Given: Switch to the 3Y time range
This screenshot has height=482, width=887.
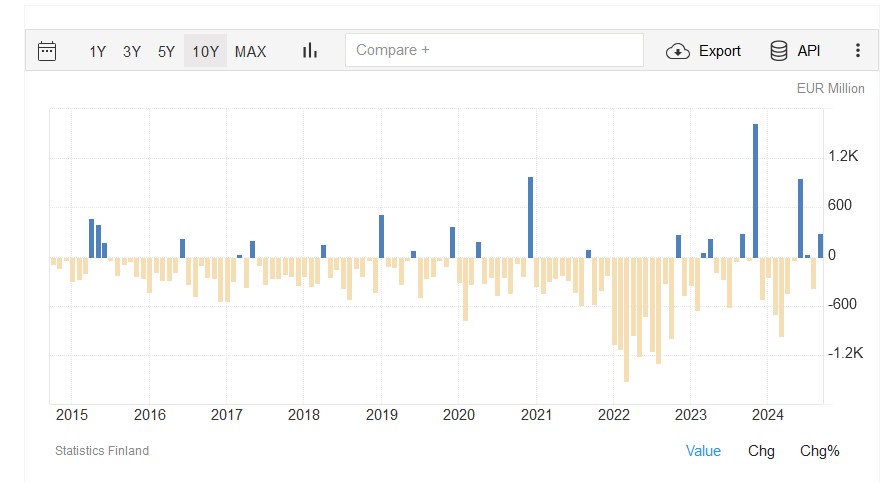Looking at the screenshot, I should click(132, 51).
